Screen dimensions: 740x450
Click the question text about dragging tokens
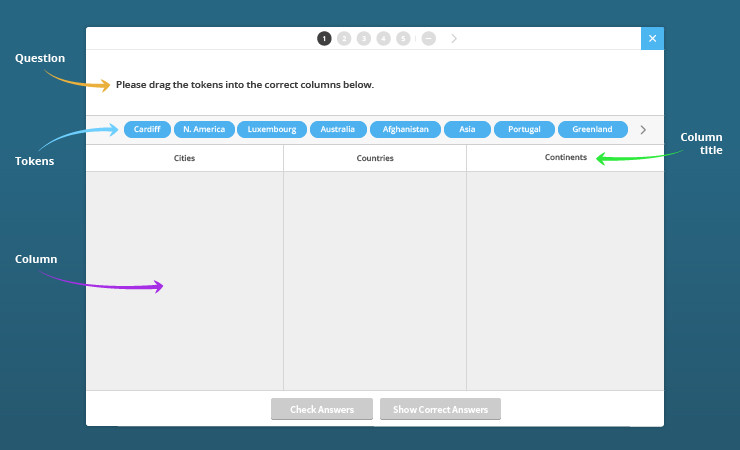pyautogui.click(x=245, y=85)
